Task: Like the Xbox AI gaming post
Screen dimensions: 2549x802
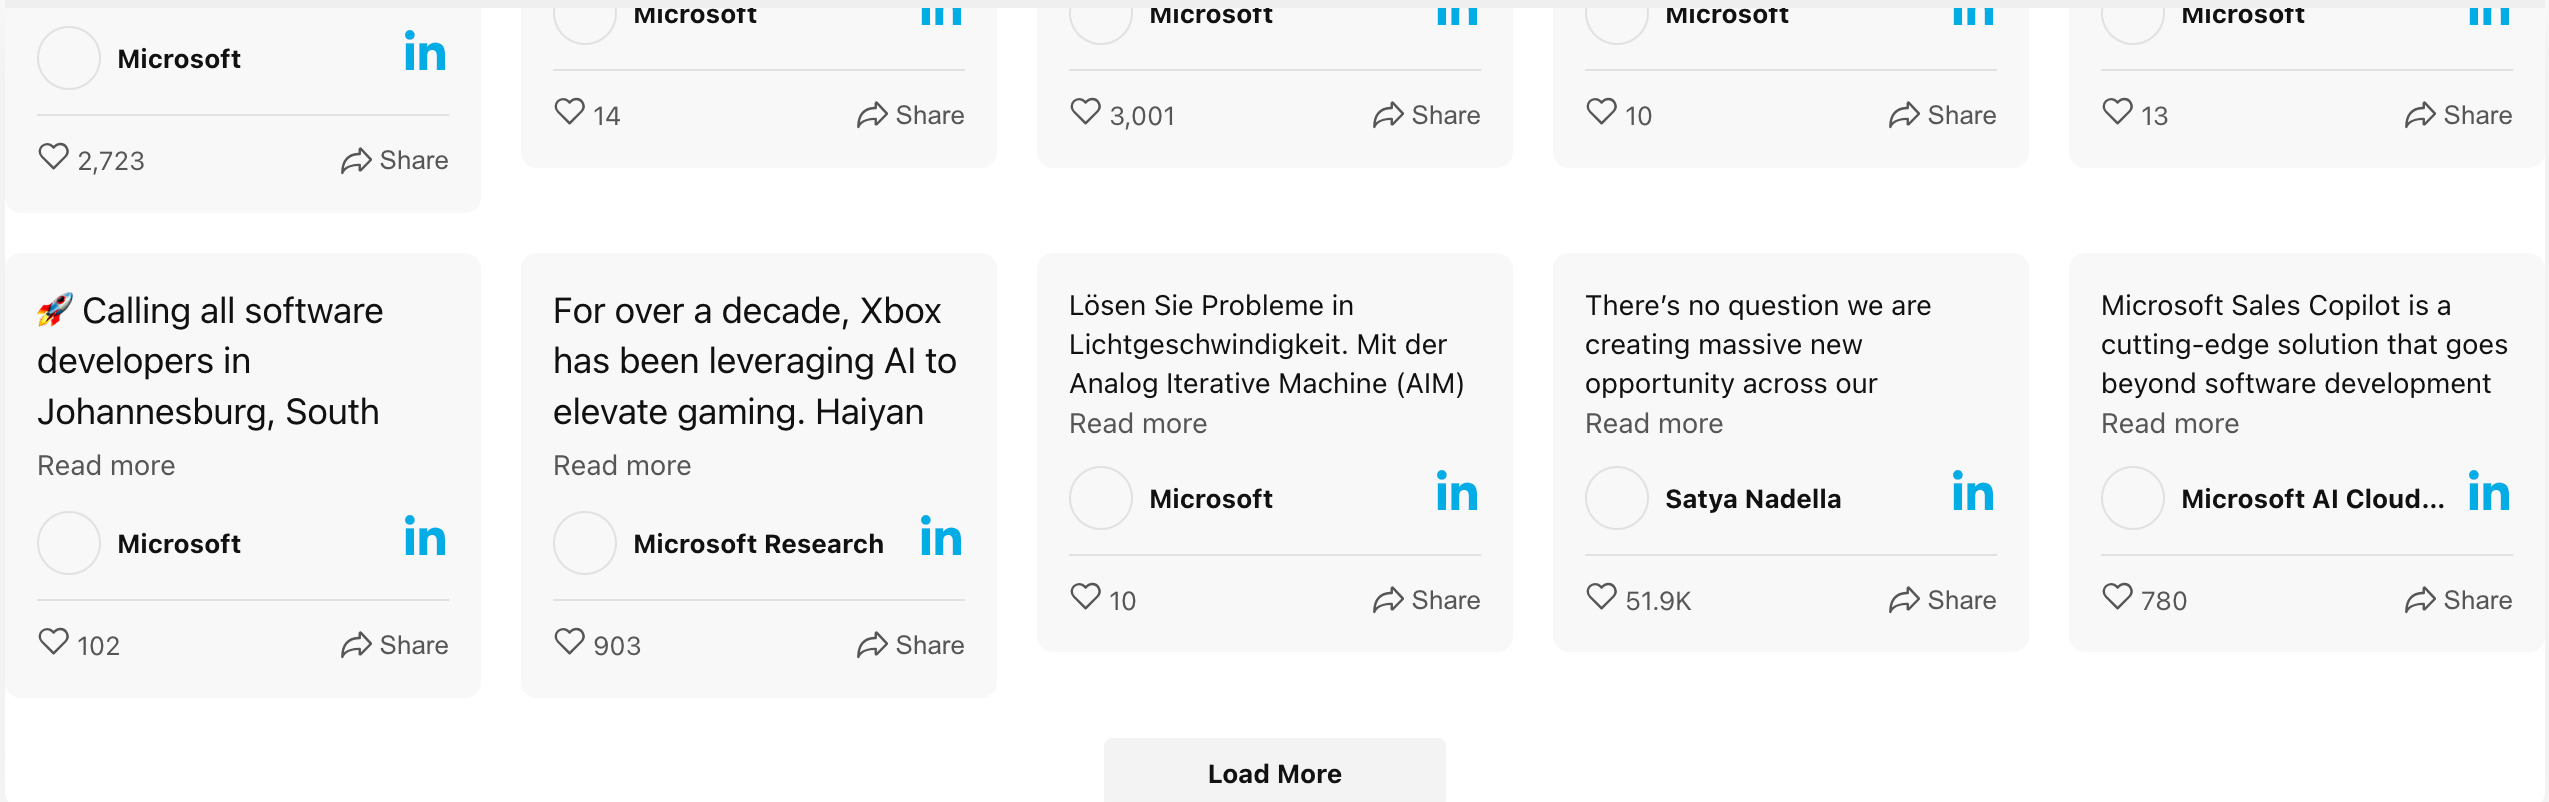Action: click(x=569, y=642)
